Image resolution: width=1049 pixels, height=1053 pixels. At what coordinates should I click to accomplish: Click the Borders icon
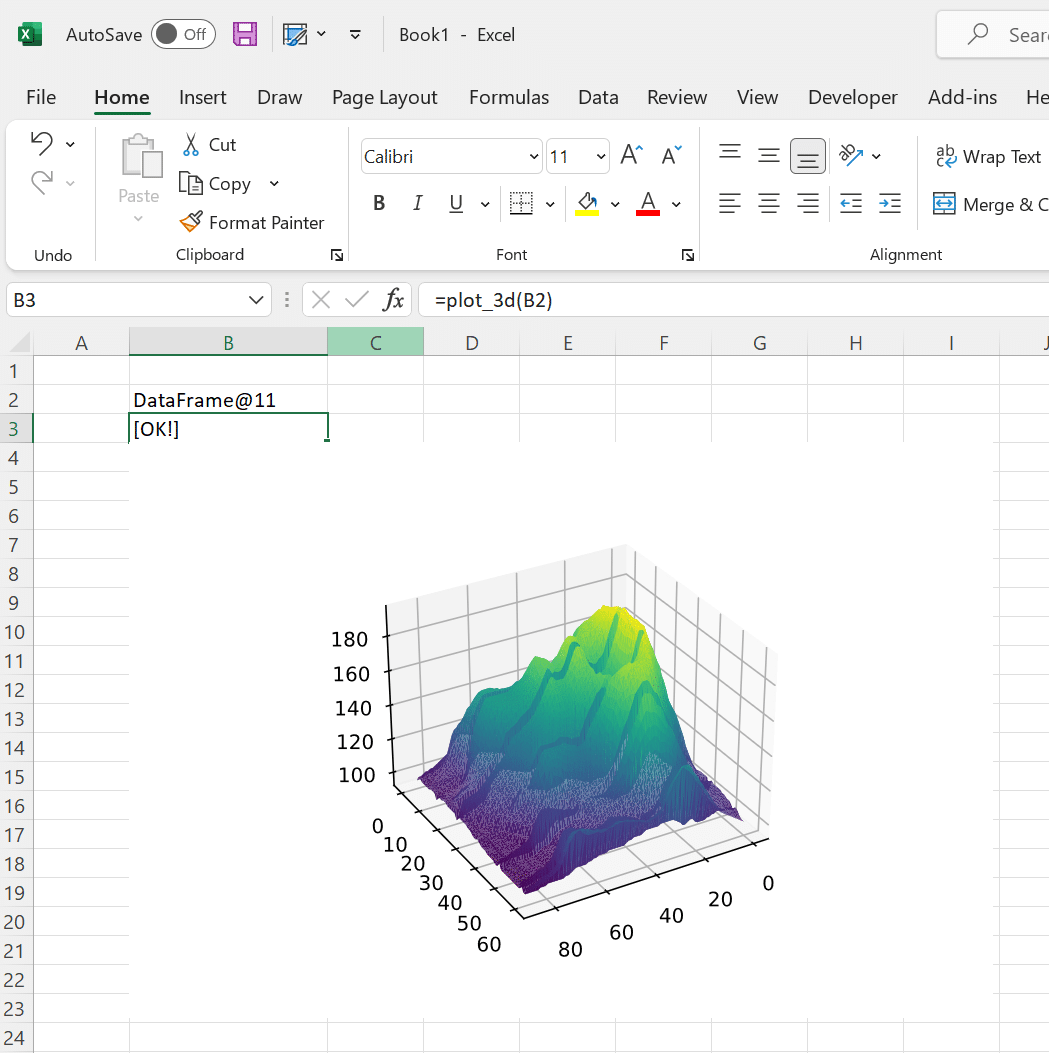tap(521, 203)
